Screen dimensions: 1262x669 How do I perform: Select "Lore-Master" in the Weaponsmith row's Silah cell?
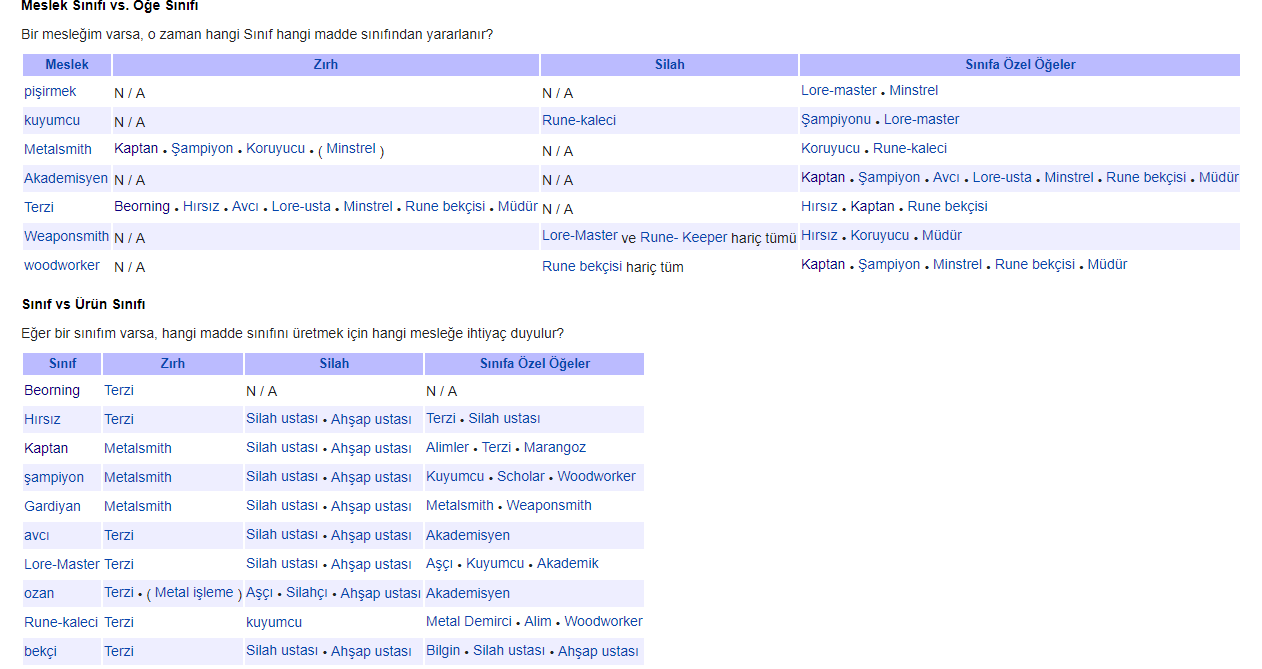(580, 236)
